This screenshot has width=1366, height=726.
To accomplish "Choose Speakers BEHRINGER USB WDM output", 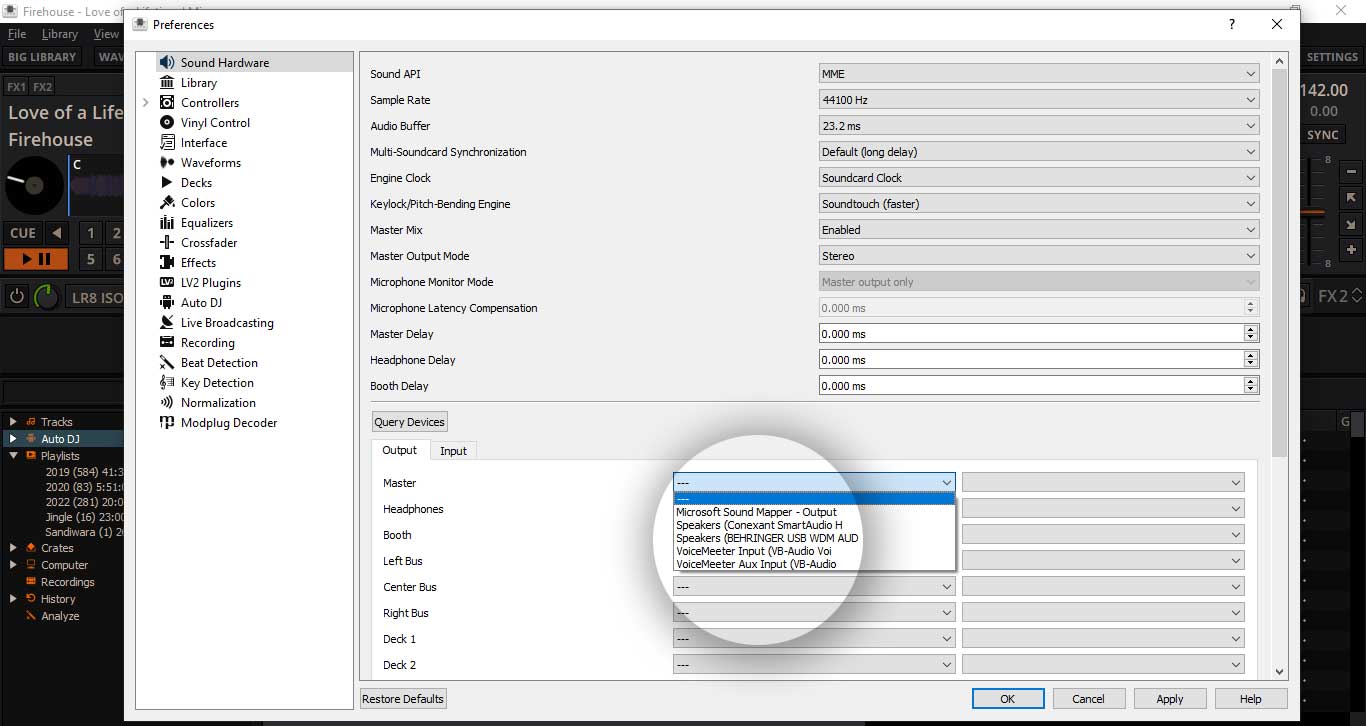I will tap(766, 538).
